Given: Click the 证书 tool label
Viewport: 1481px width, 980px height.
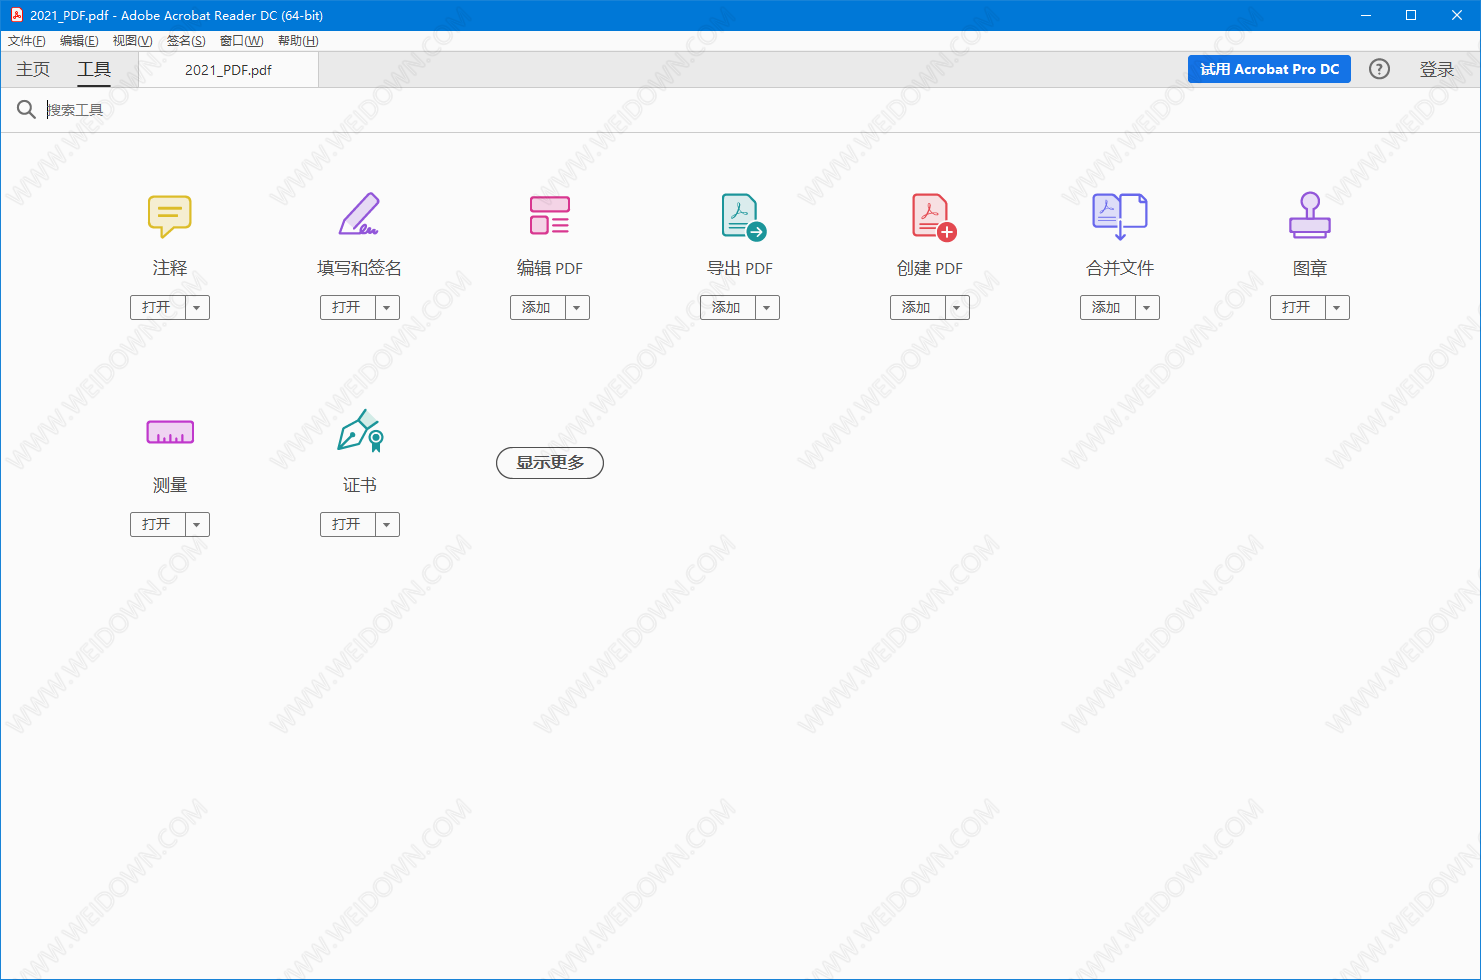Looking at the screenshot, I should [x=360, y=485].
